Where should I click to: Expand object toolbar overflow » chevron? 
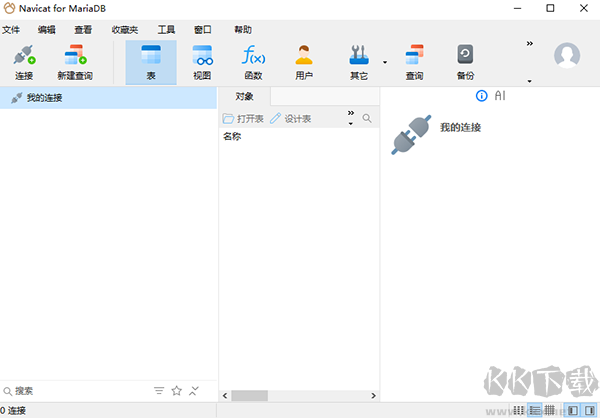coord(351,113)
